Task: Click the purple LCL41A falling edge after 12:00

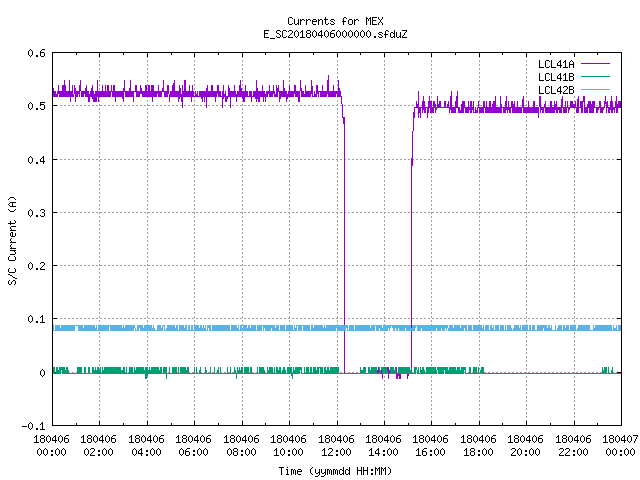Action: pyautogui.click(x=344, y=245)
